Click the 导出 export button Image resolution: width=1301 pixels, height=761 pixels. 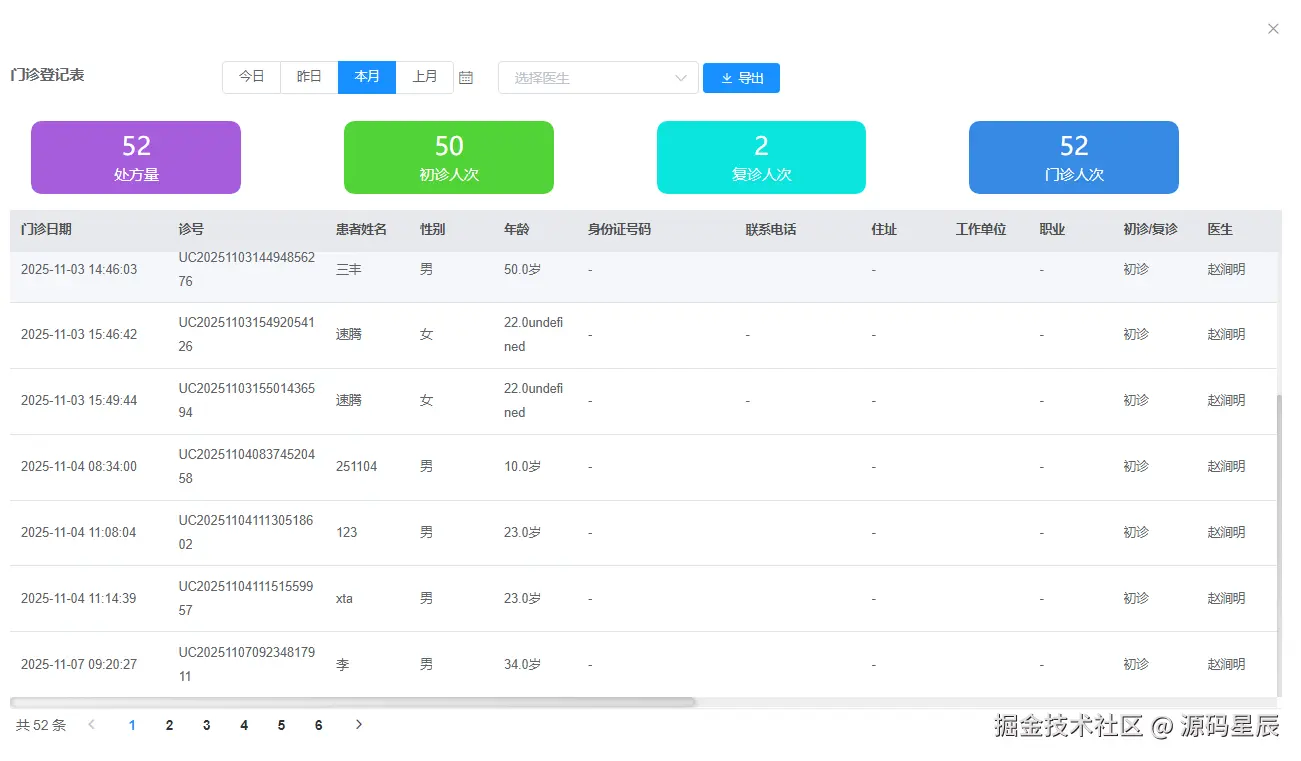click(x=741, y=78)
